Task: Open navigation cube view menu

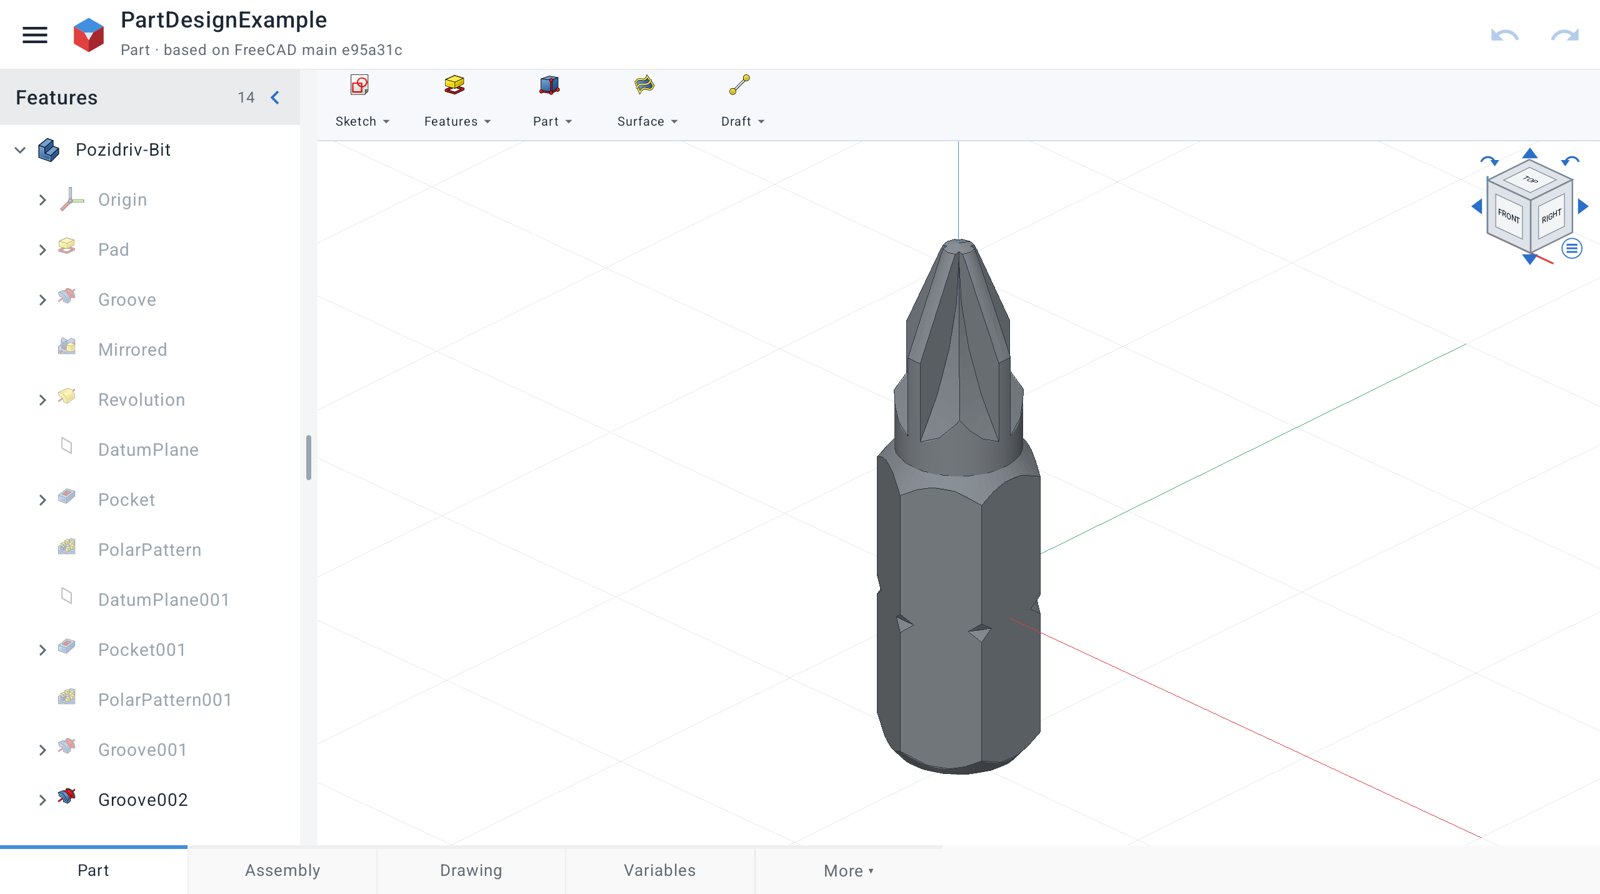Action: click(x=1572, y=249)
